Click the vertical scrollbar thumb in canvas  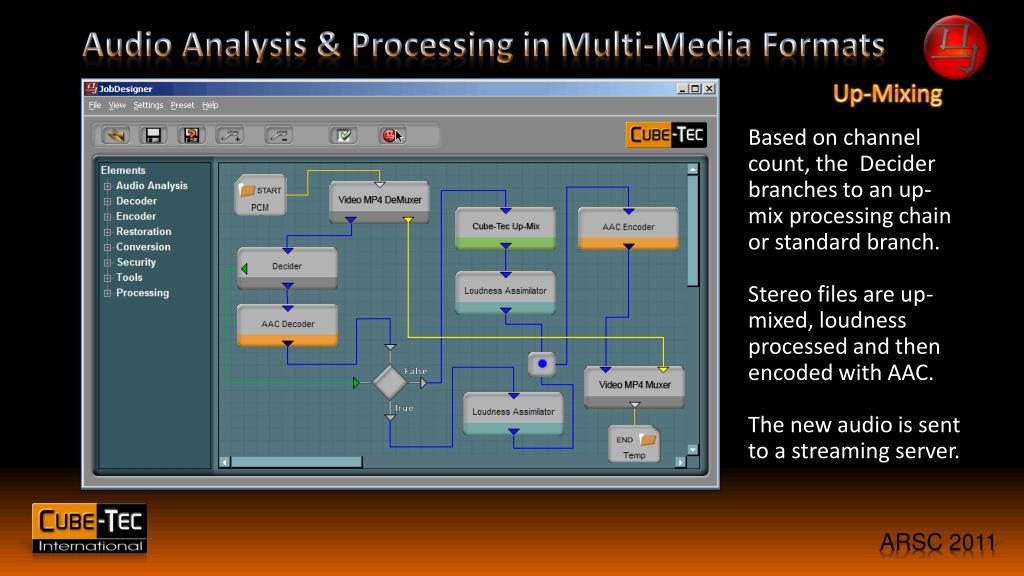pos(693,230)
